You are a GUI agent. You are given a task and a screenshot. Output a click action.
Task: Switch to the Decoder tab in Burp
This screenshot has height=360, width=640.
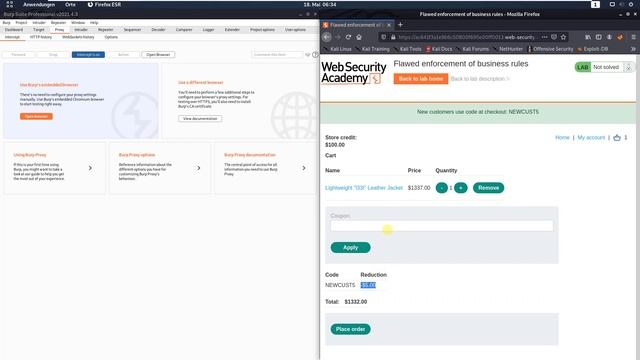[158, 30]
